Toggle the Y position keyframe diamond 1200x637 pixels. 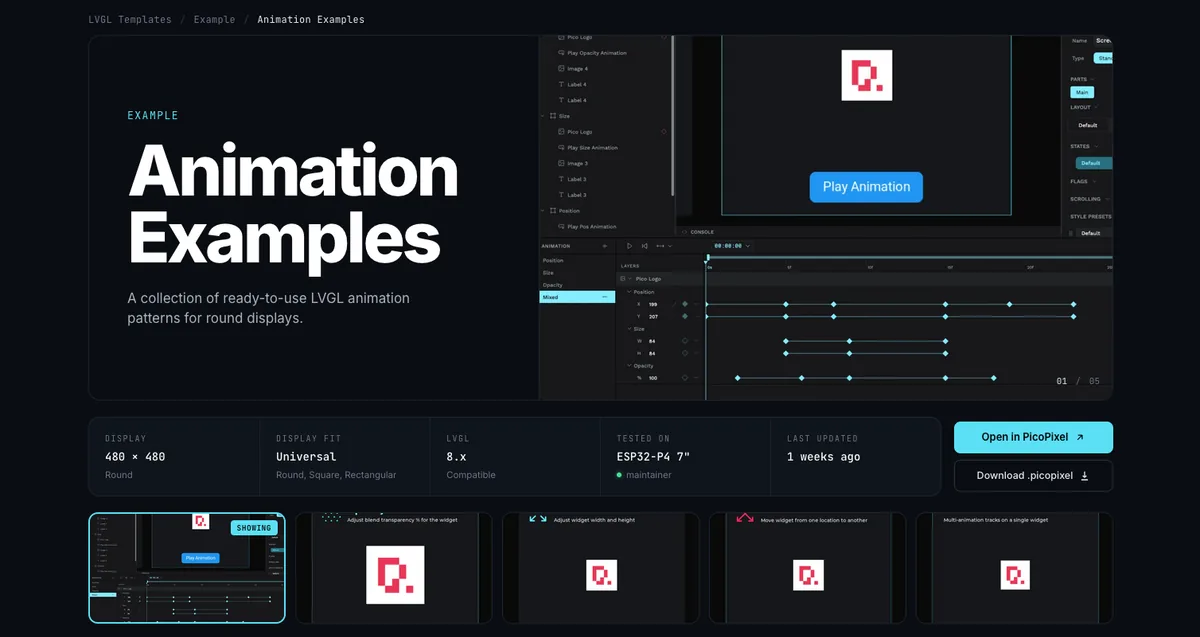pos(685,316)
